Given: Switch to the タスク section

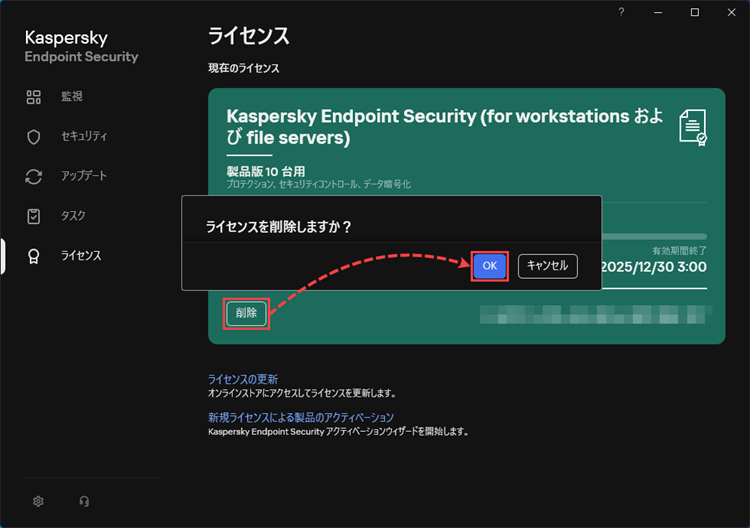Looking at the screenshot, I should coord(73,216).
